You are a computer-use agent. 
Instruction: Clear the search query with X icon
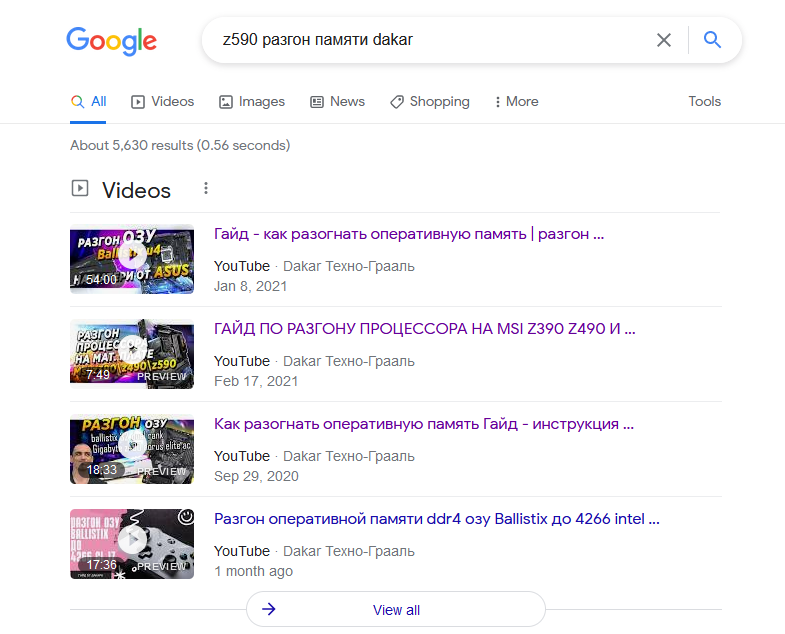664,40
